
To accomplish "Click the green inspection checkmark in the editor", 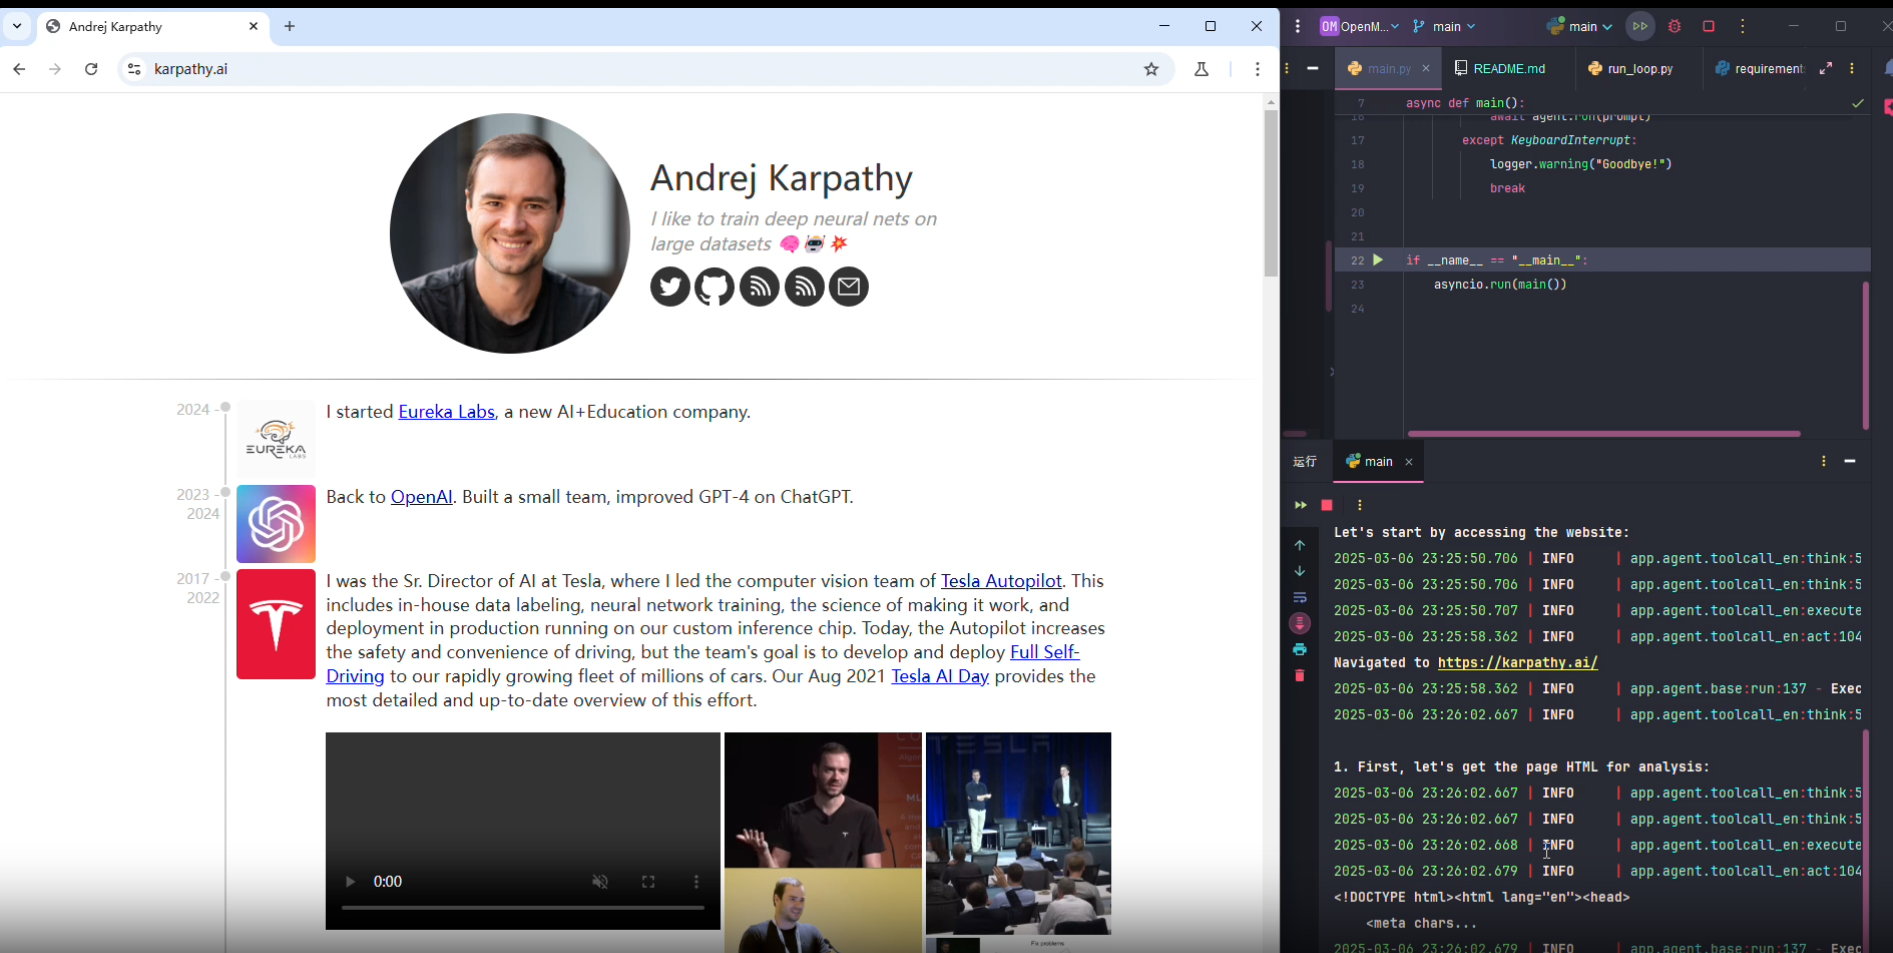I will [x=1858, y=103].
